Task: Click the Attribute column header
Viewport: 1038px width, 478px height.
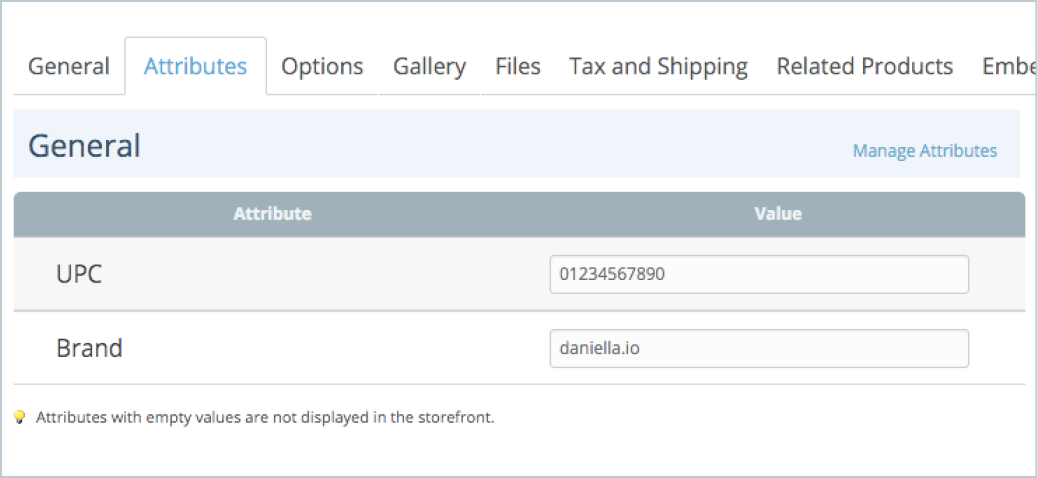Action: tap(273, 214)
